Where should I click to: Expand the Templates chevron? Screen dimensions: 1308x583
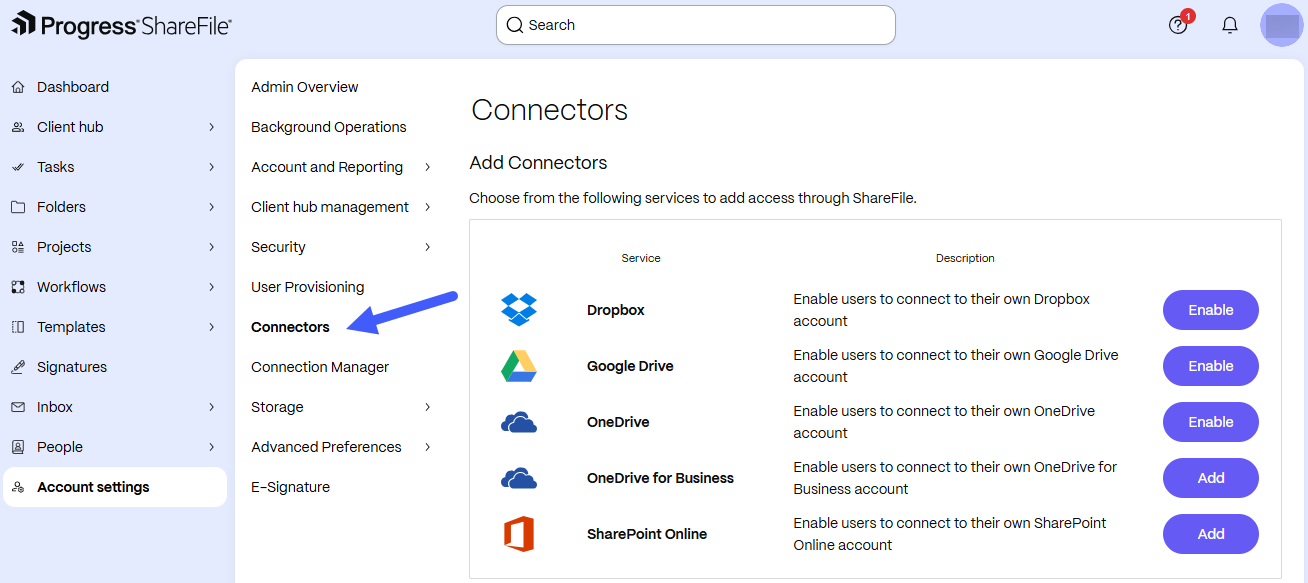[x=211, y=327]
